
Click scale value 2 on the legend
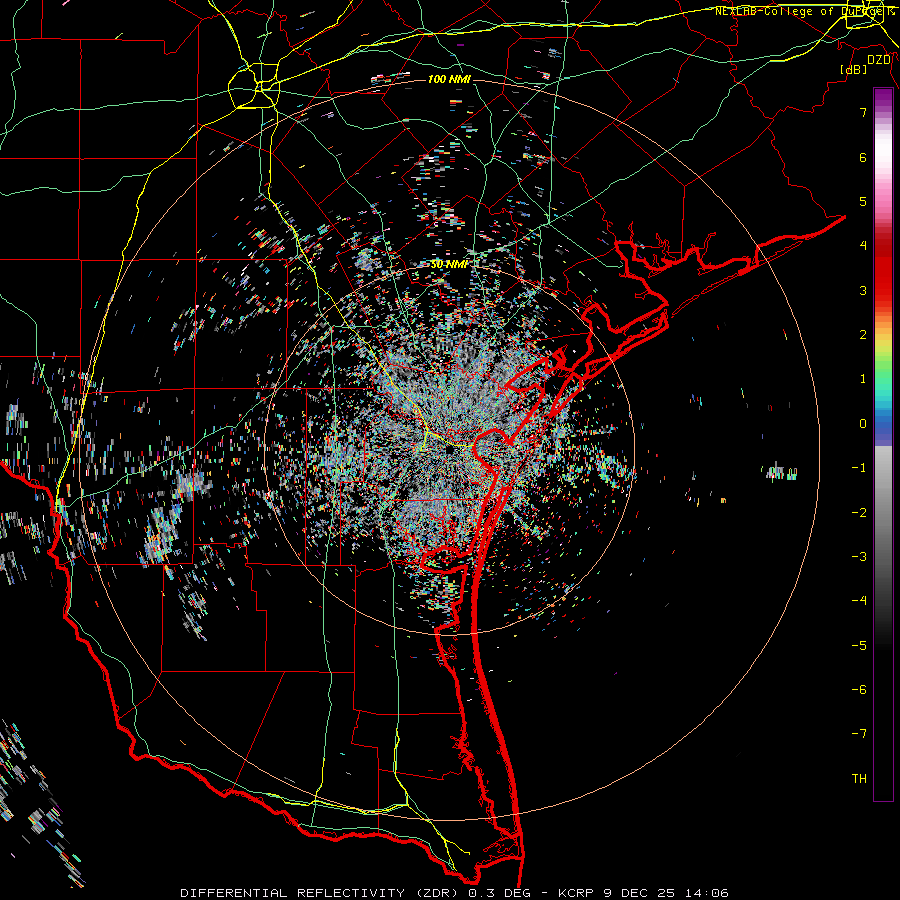pyautogui.click(x=863, y=335)
